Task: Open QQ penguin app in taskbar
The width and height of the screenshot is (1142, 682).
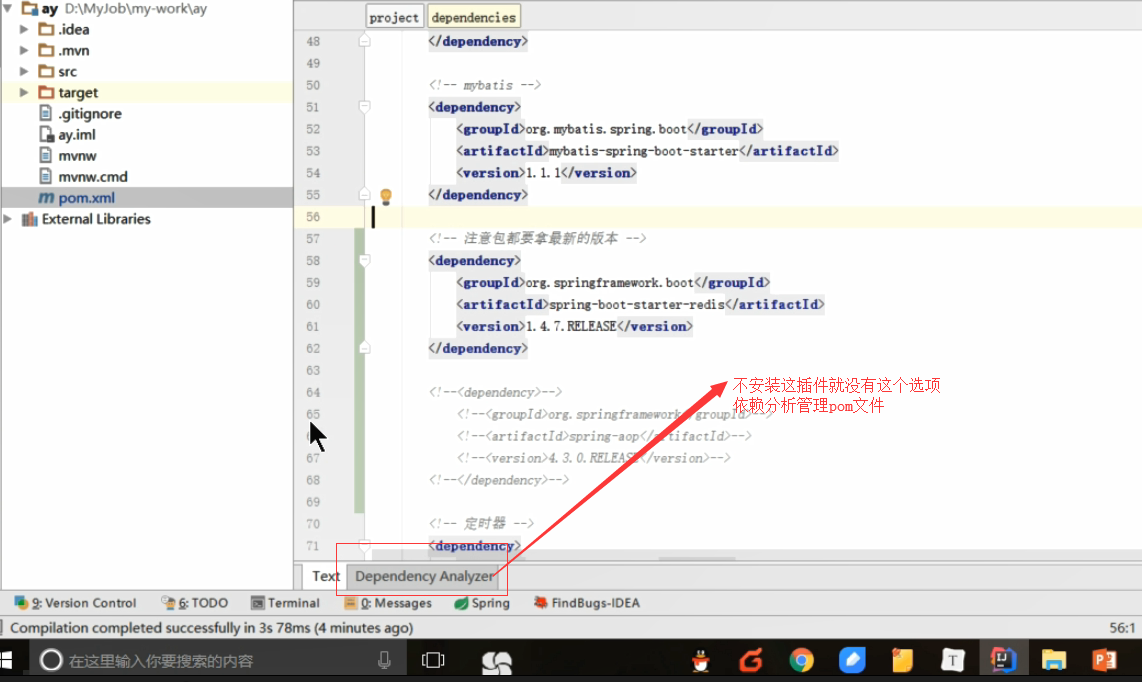Action: (x=701, y=661)
